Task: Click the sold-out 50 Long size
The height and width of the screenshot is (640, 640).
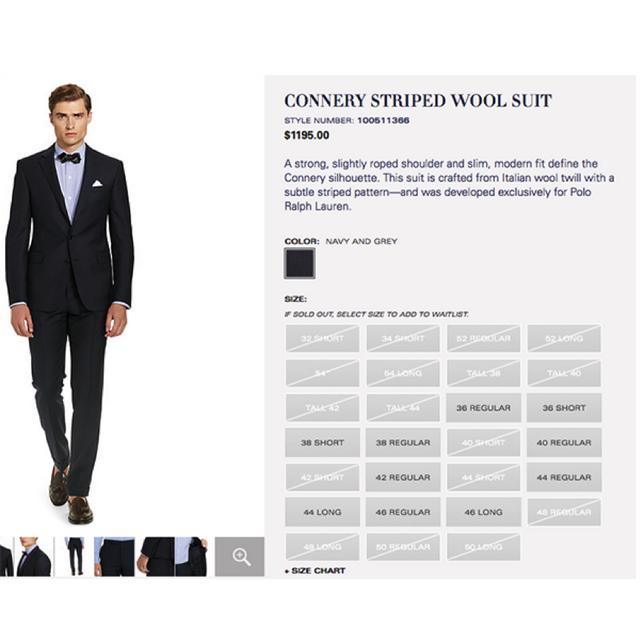Action: click(483, 547)
